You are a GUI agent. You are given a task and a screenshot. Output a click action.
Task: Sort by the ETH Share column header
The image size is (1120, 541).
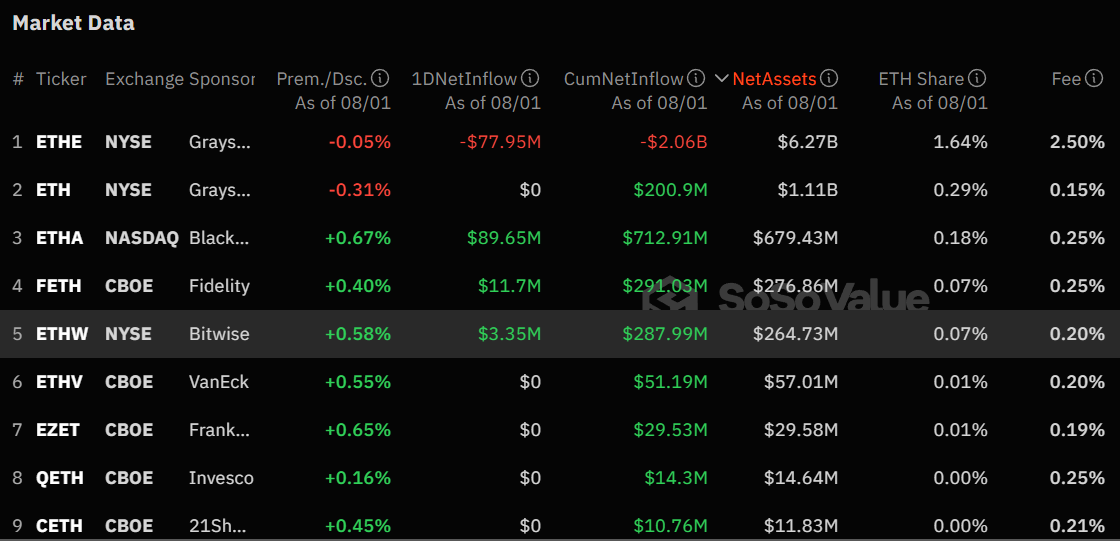pyautogui.click(x=921, y=79)
